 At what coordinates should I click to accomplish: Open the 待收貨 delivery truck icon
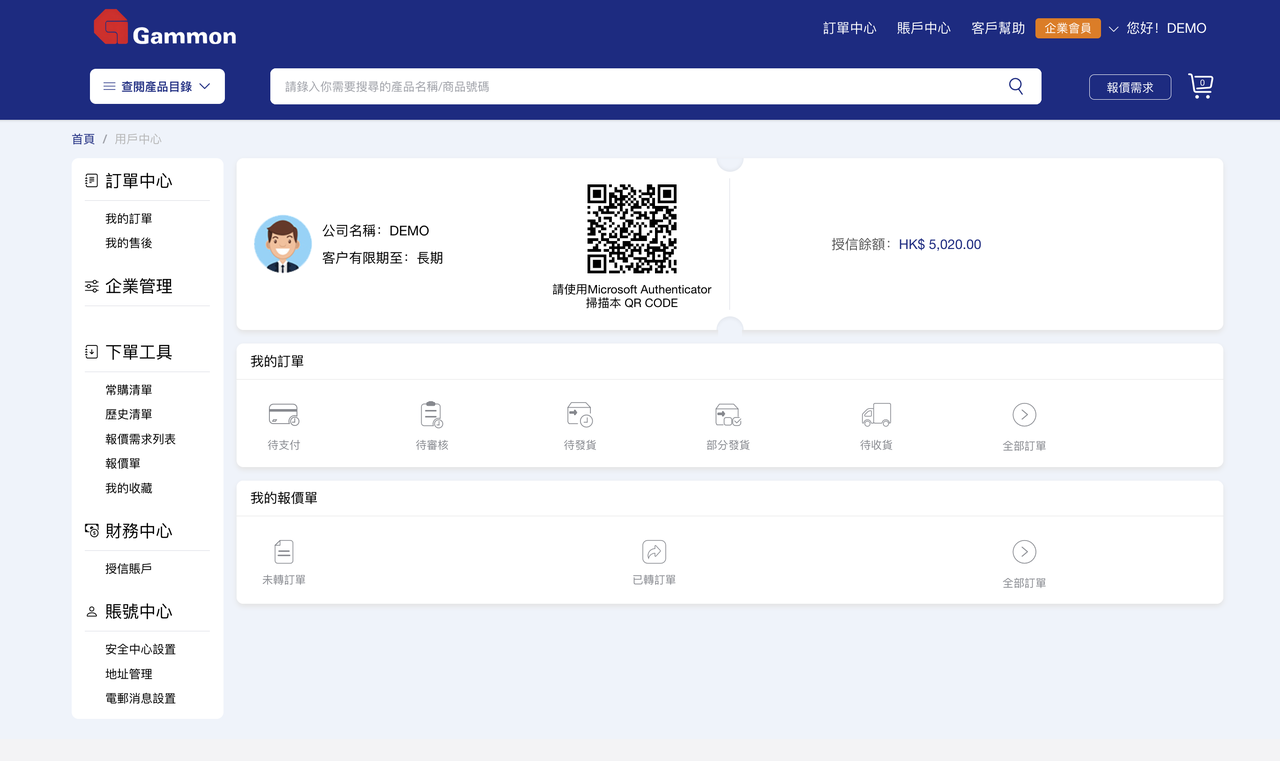click(x=876, y=415)
